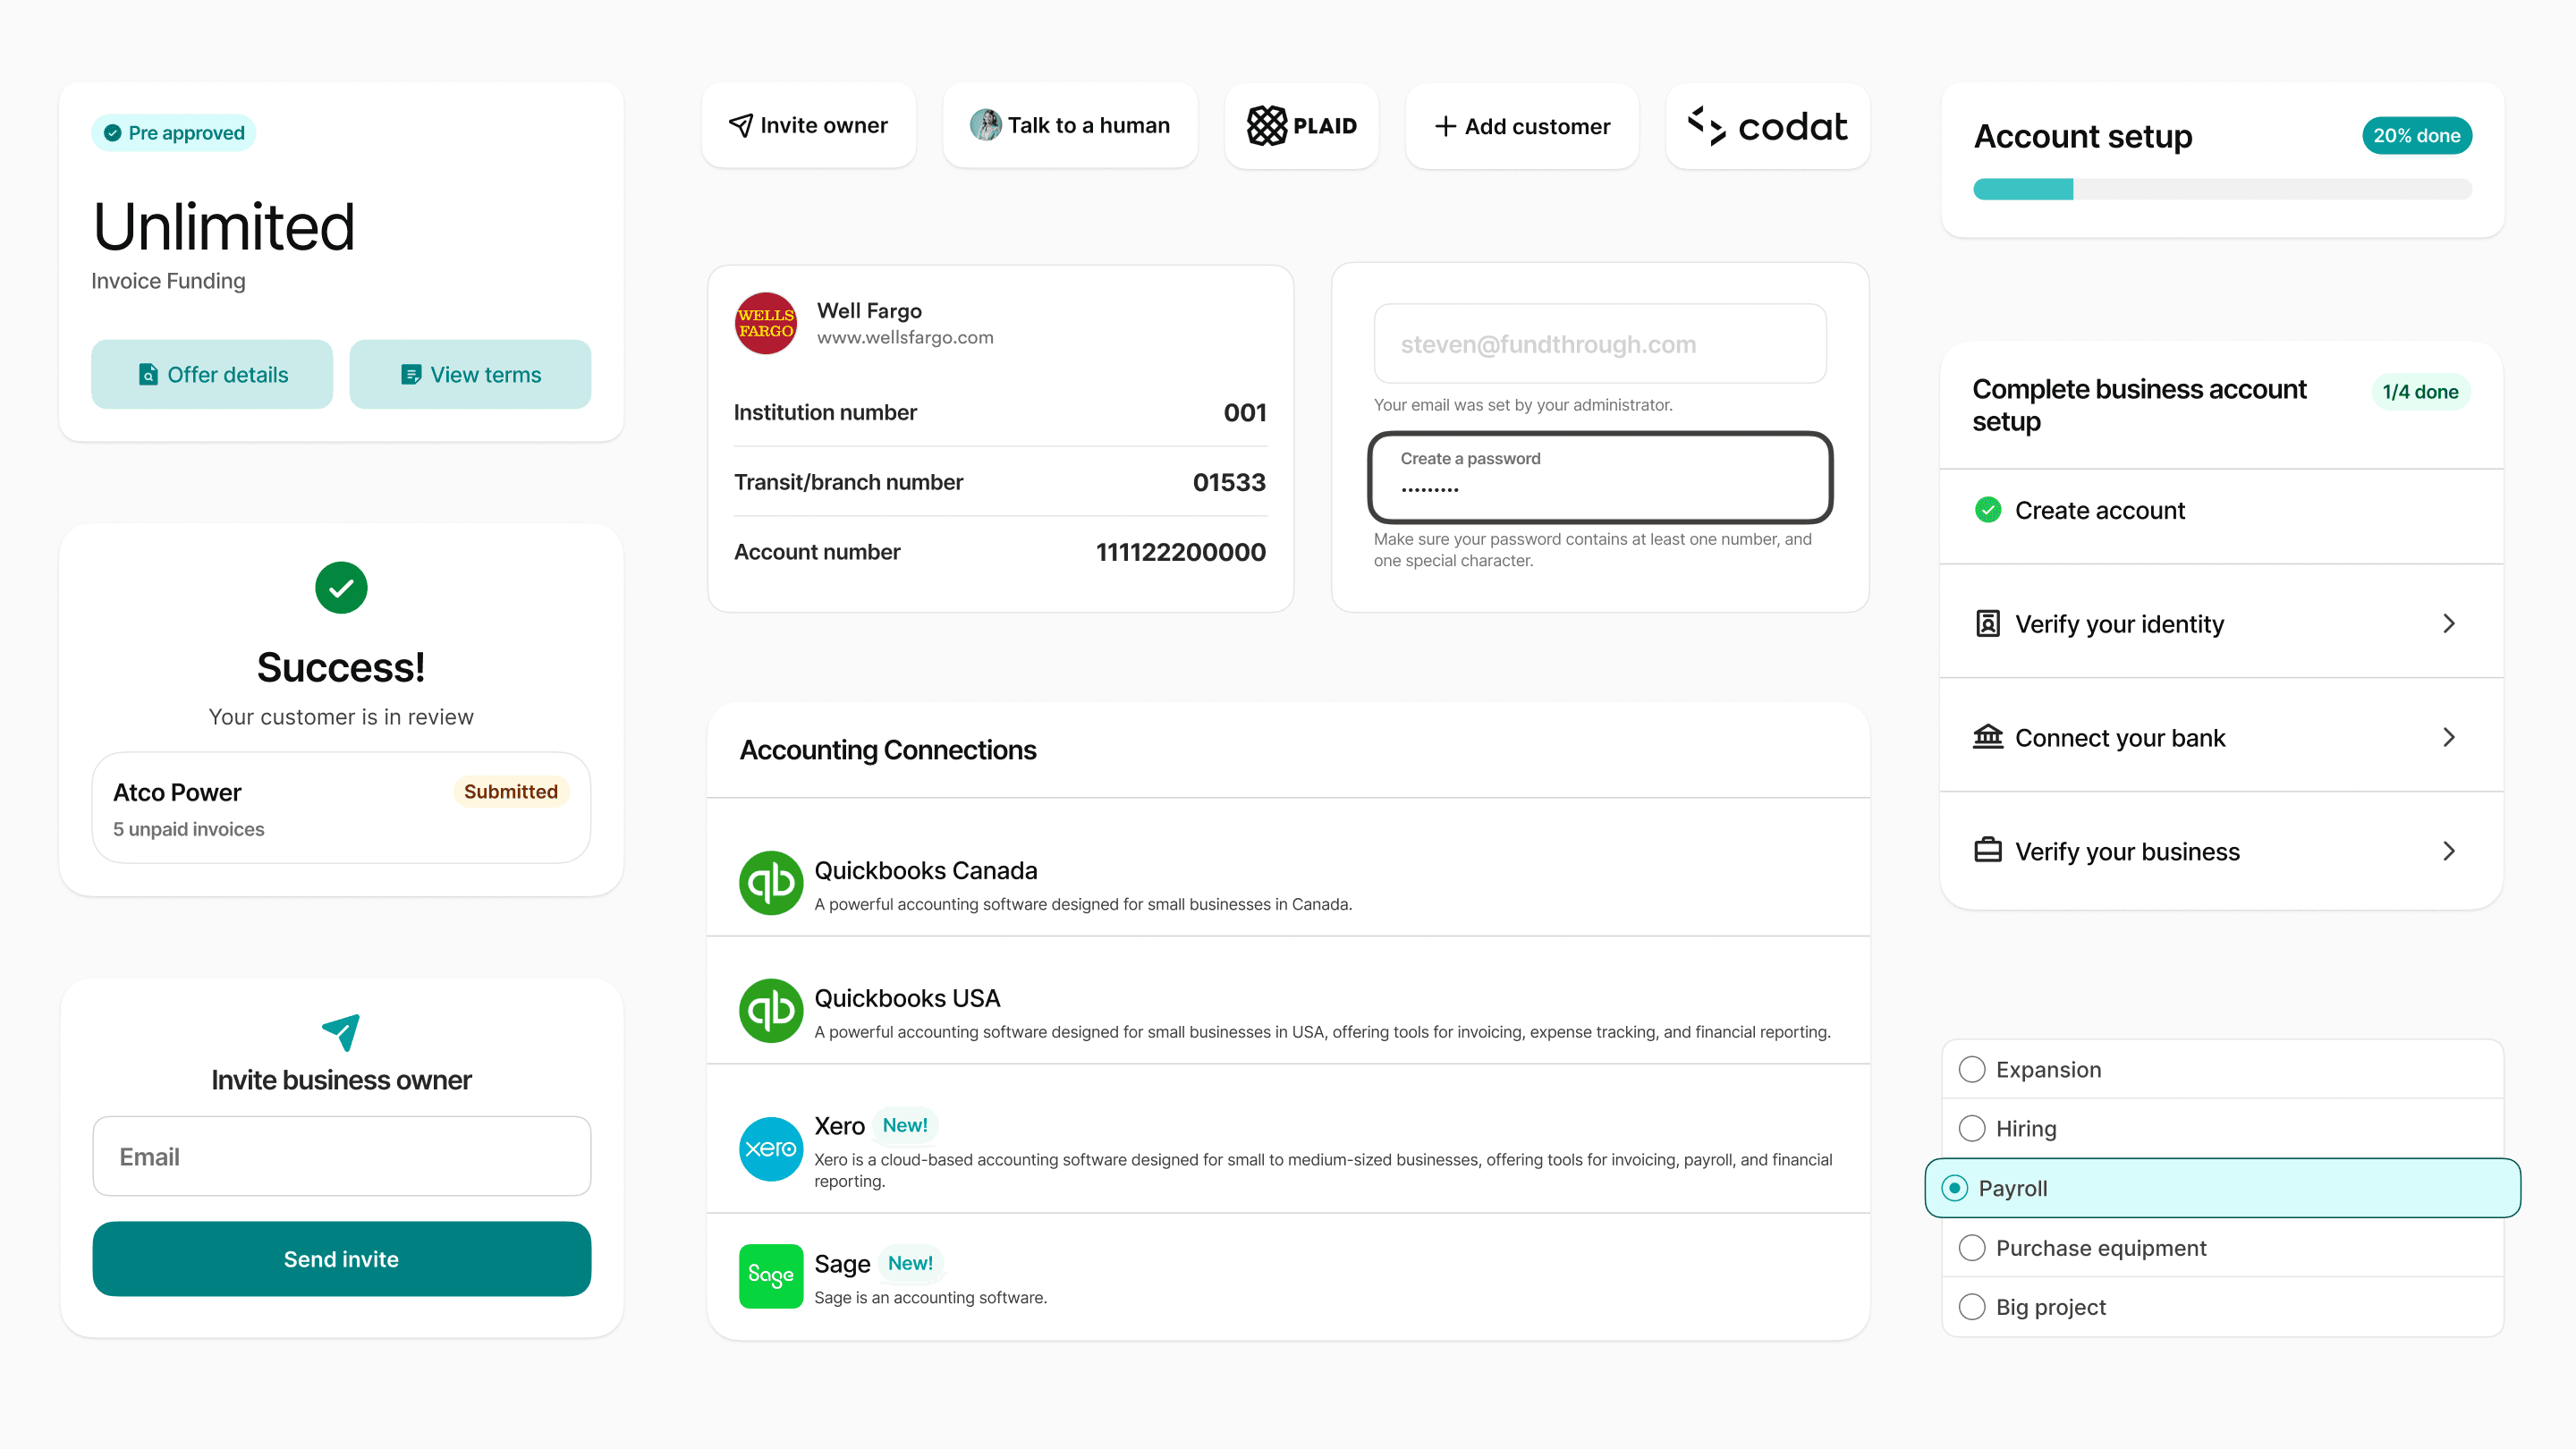Click the Plaid logo card
Image resolution: width=2576 pixels, height=1449 pixels.
click(1301, 126)
